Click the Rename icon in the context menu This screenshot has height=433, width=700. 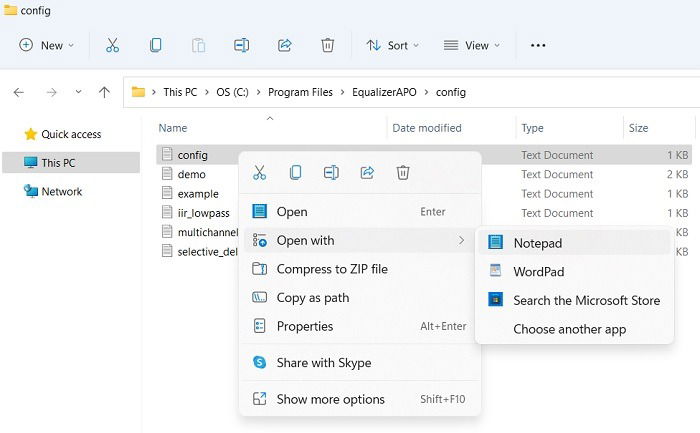click(x=331, y=172)
